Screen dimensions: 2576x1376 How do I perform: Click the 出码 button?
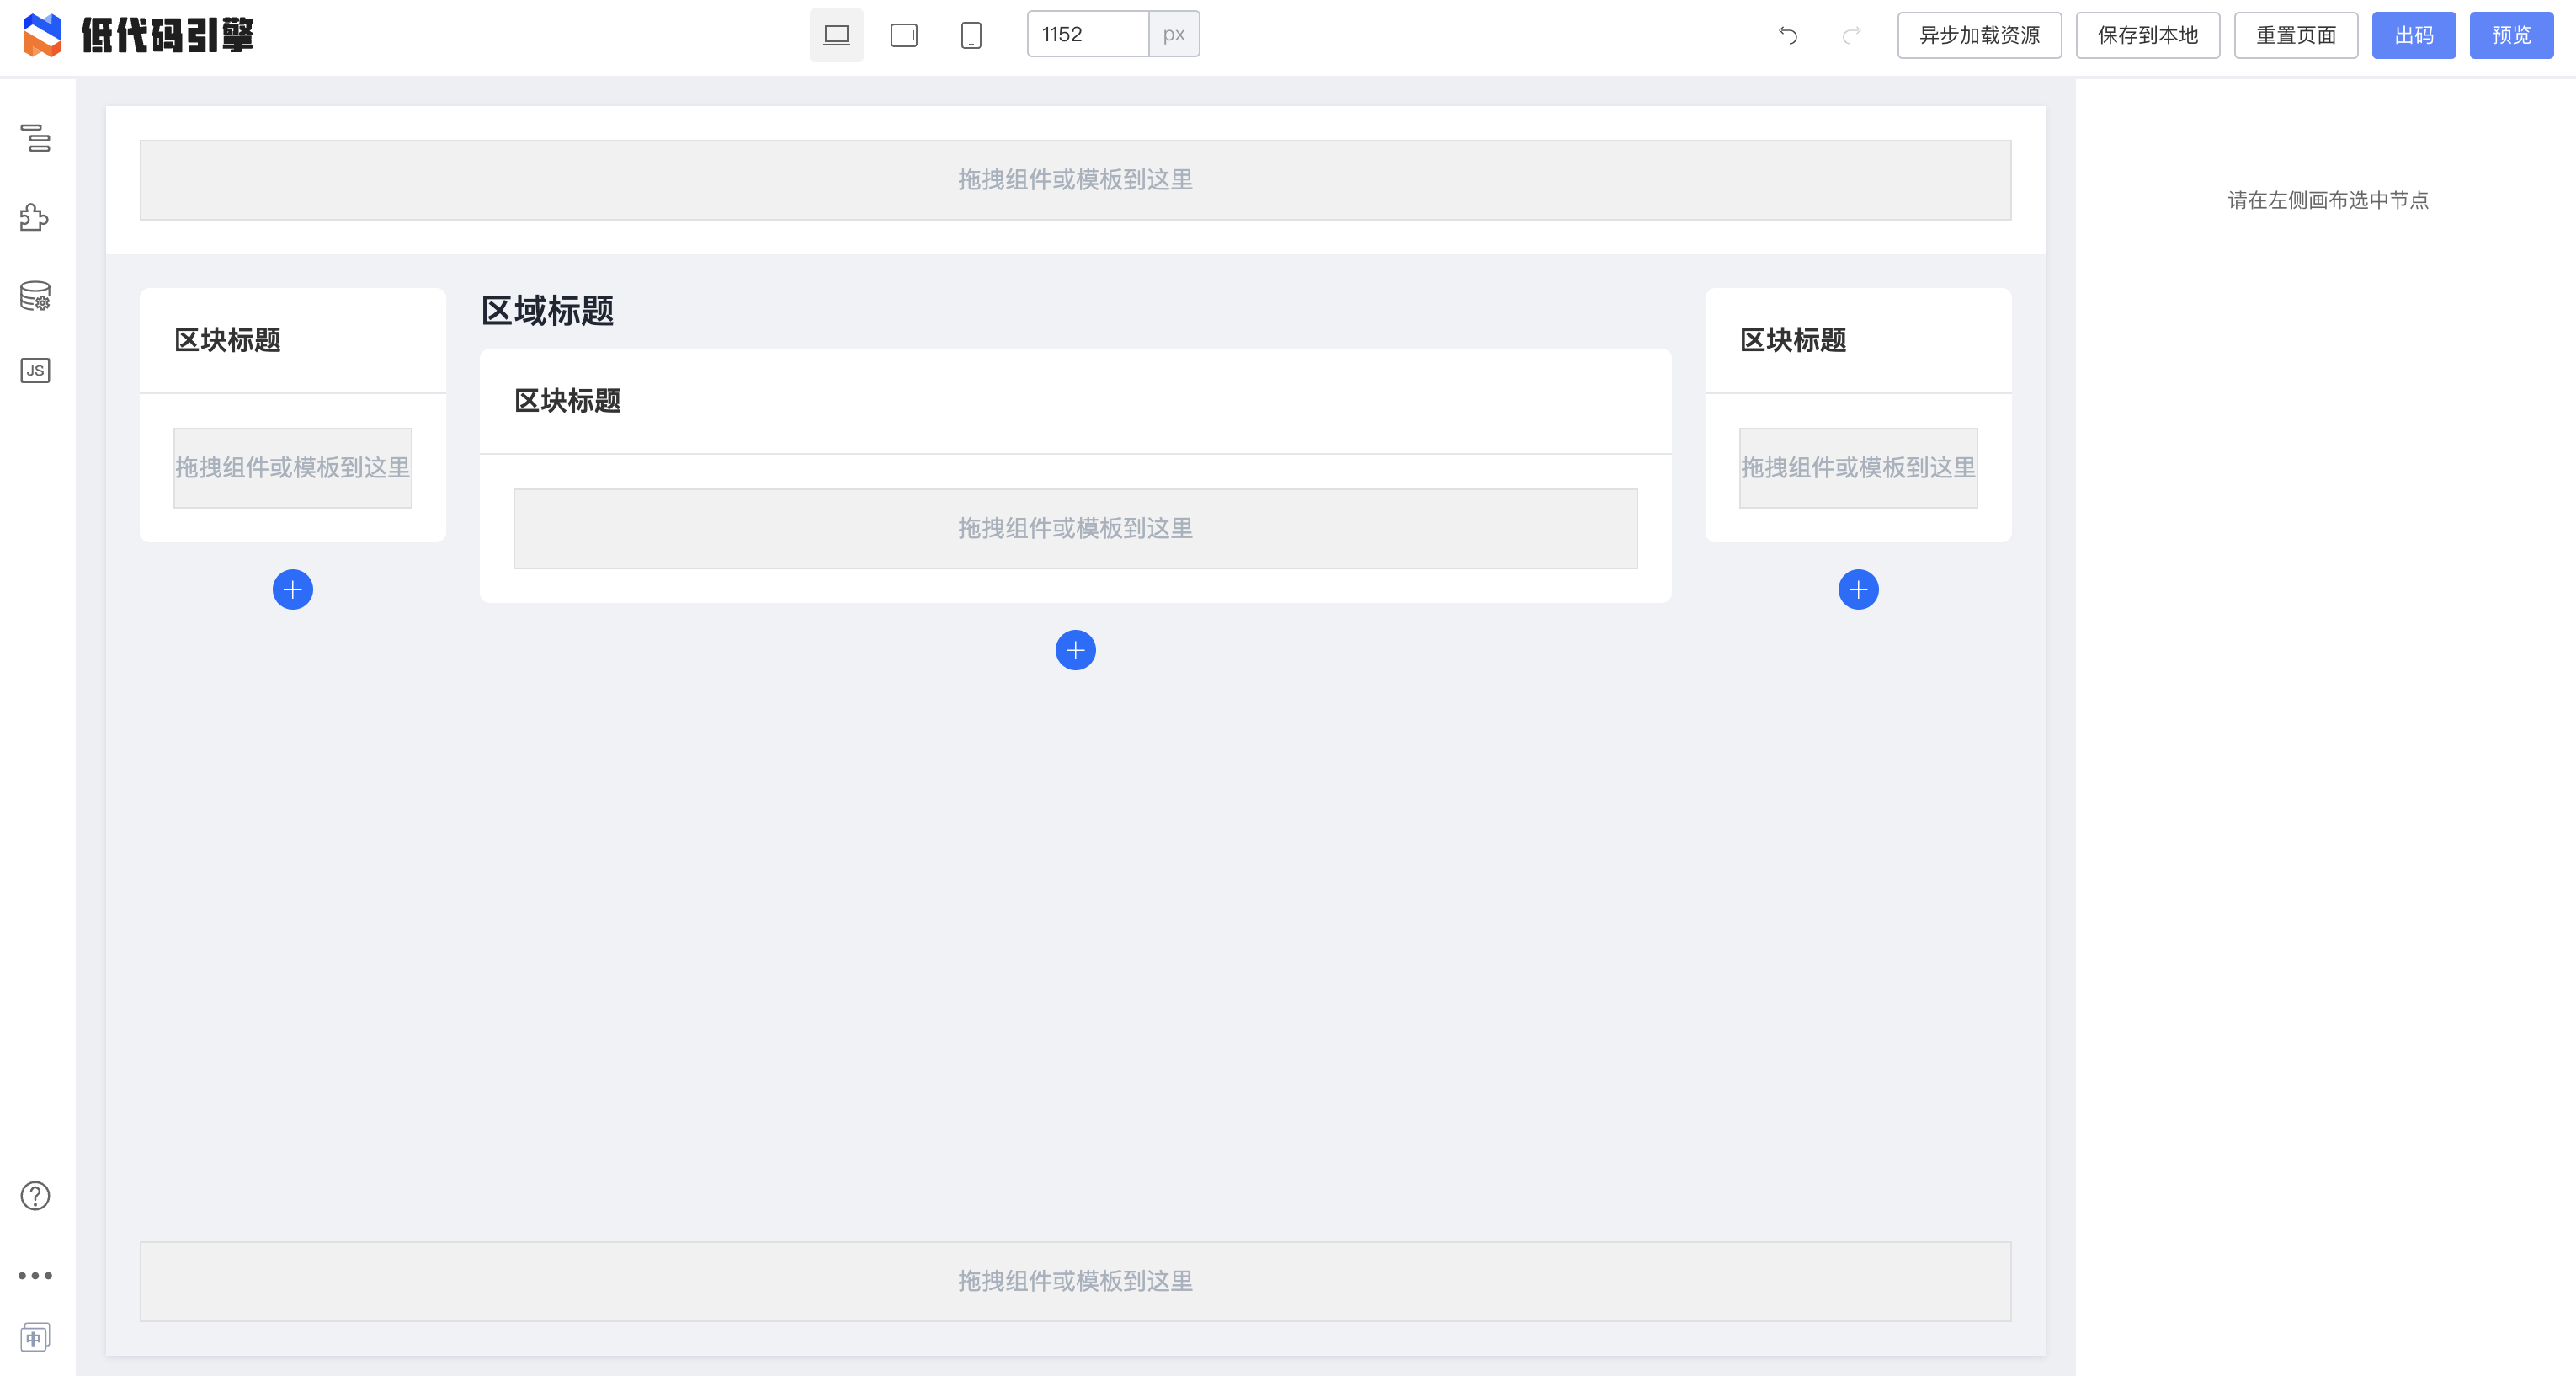tap(2413, 36)
